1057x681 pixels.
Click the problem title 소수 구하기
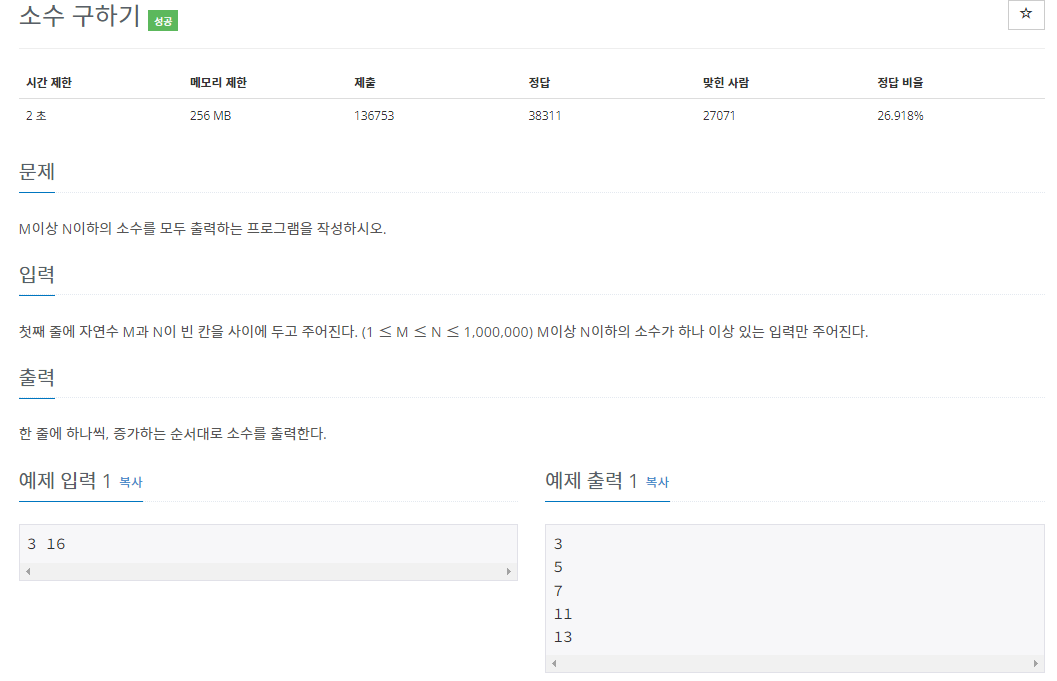point(80,16)
